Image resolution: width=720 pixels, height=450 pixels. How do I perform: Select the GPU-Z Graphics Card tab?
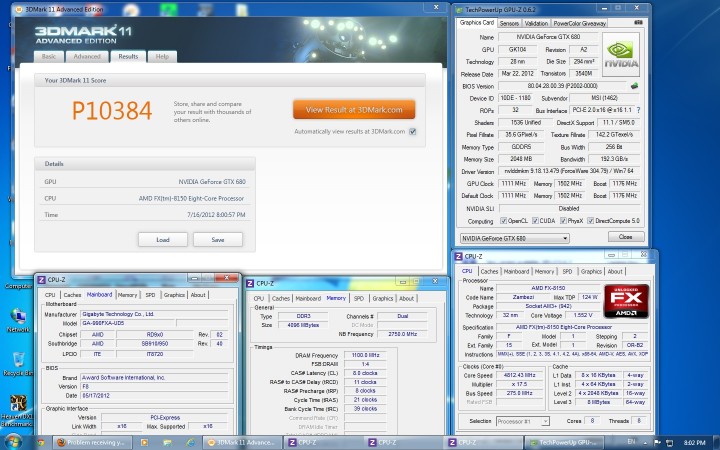click(477, 22)
